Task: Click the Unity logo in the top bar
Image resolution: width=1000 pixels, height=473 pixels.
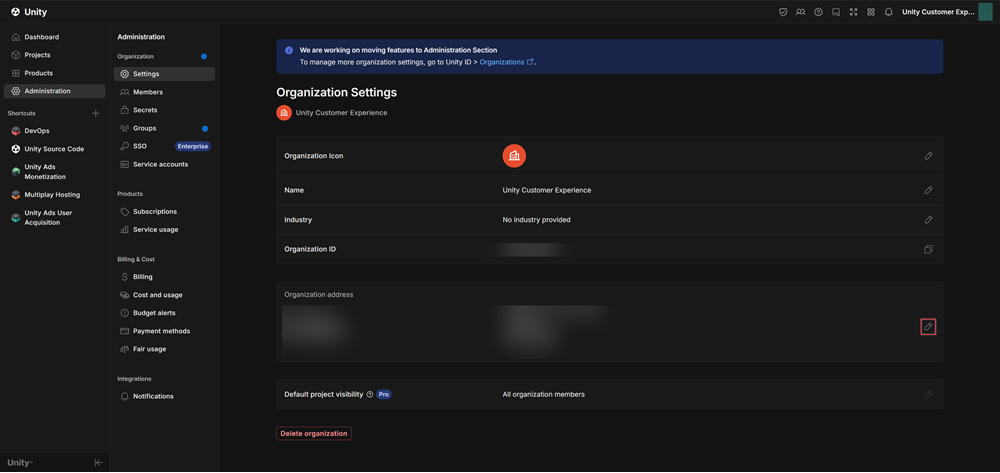Action: (x=29, y=12)
